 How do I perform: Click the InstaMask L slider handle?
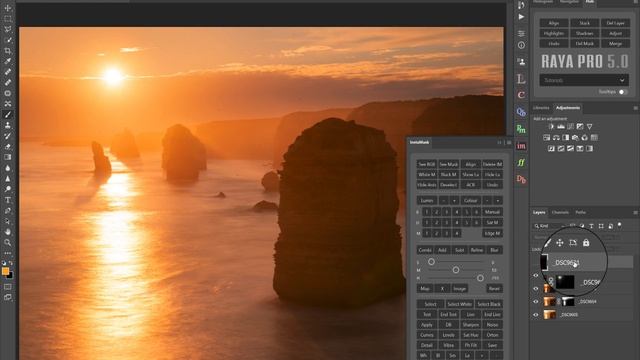tap(431, 262)
